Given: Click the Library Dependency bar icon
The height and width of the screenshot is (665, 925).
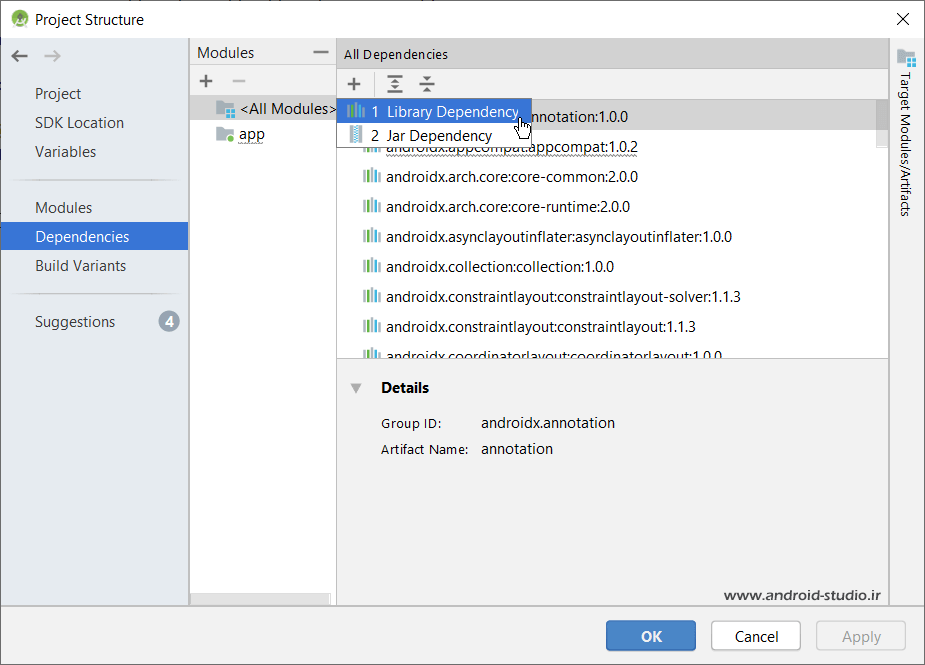Looking at the screenshot, I should tap(356, 110).
